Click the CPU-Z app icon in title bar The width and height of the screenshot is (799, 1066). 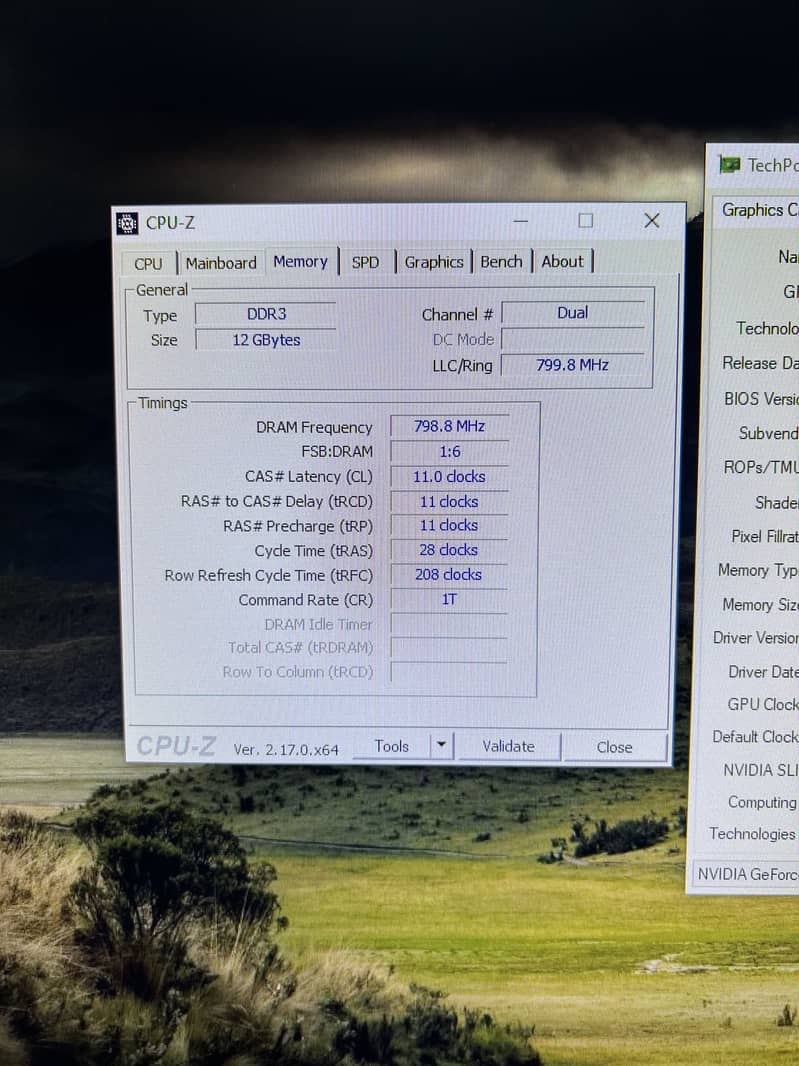pyautogui.click(x=127, y=223)
